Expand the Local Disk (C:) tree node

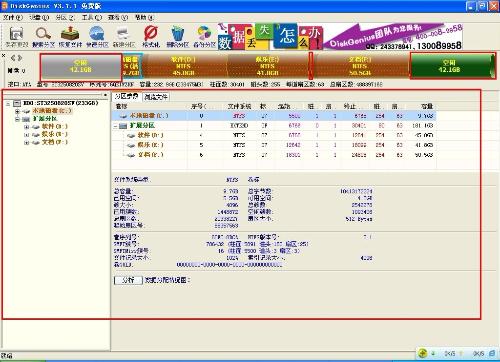pyautogui.click(x=17, y=111)
